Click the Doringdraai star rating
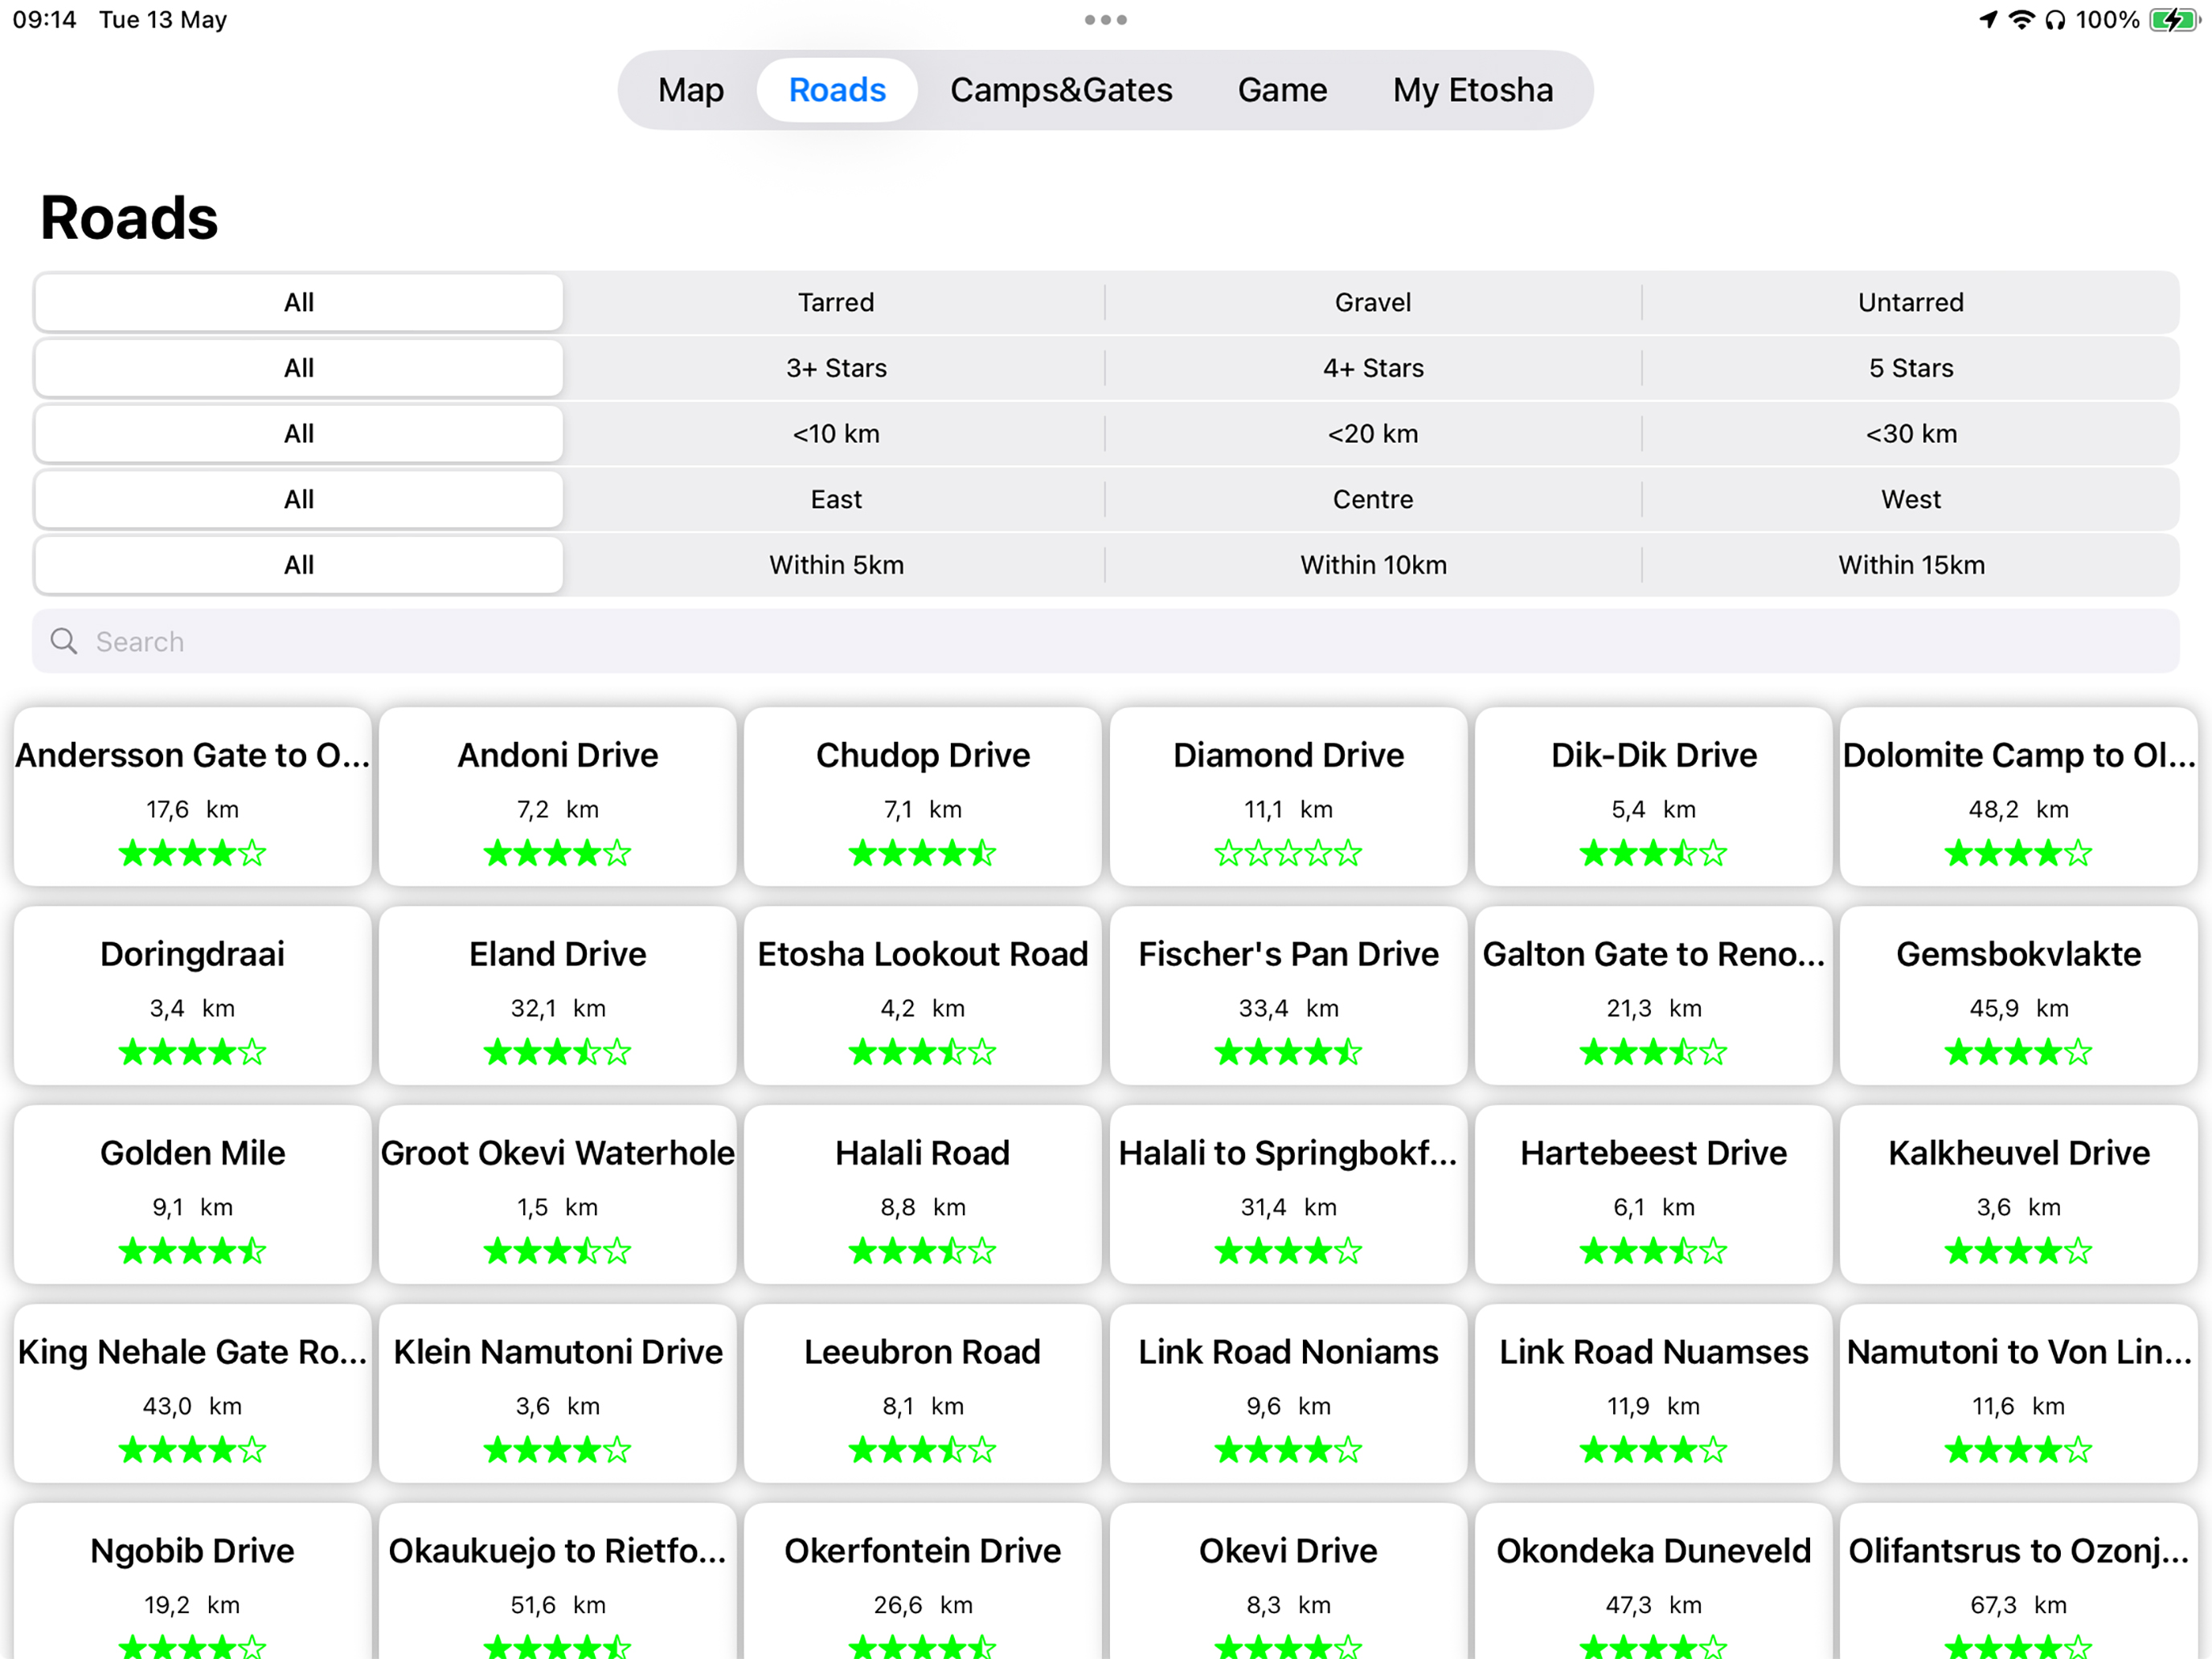 [192, 1052]
